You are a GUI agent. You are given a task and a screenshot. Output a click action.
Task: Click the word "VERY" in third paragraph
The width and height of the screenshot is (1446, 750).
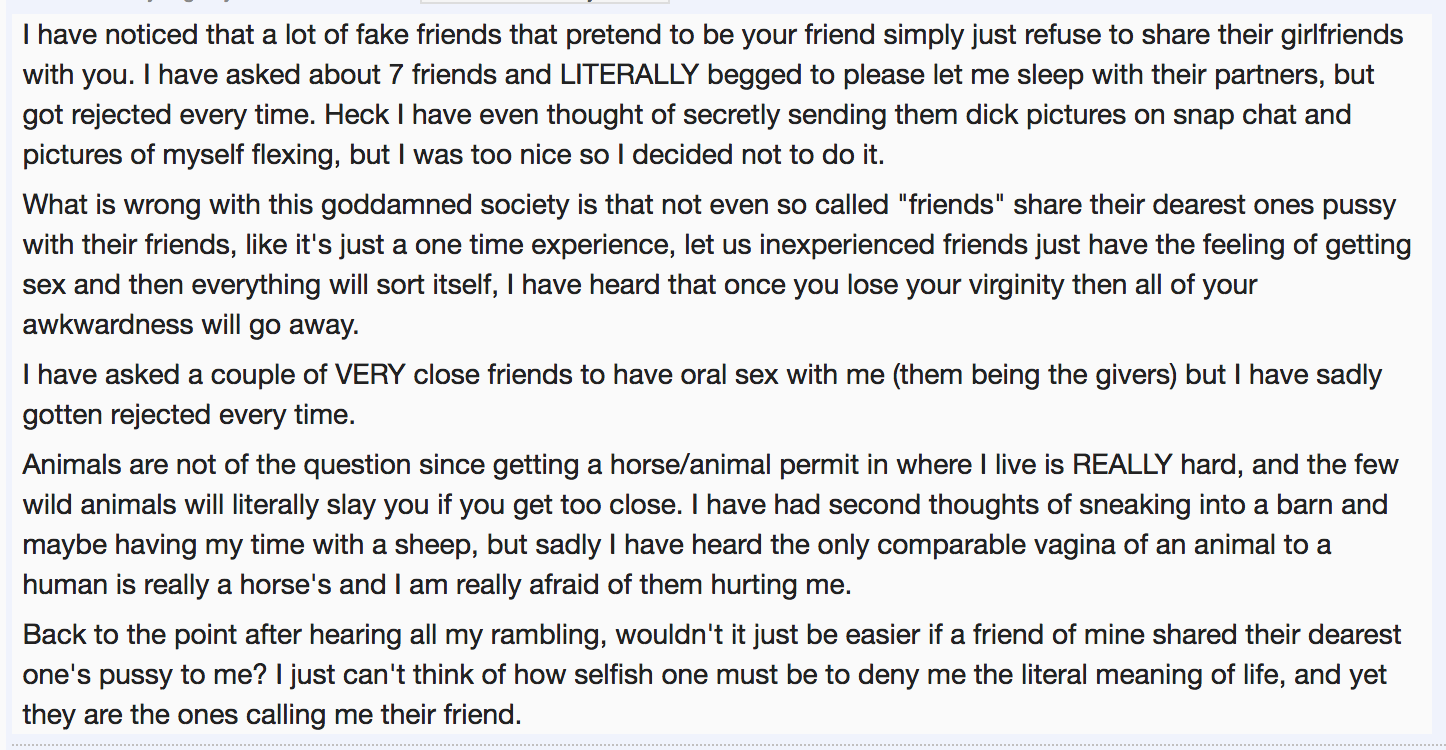pyautogui.click(x=368, y=375)
